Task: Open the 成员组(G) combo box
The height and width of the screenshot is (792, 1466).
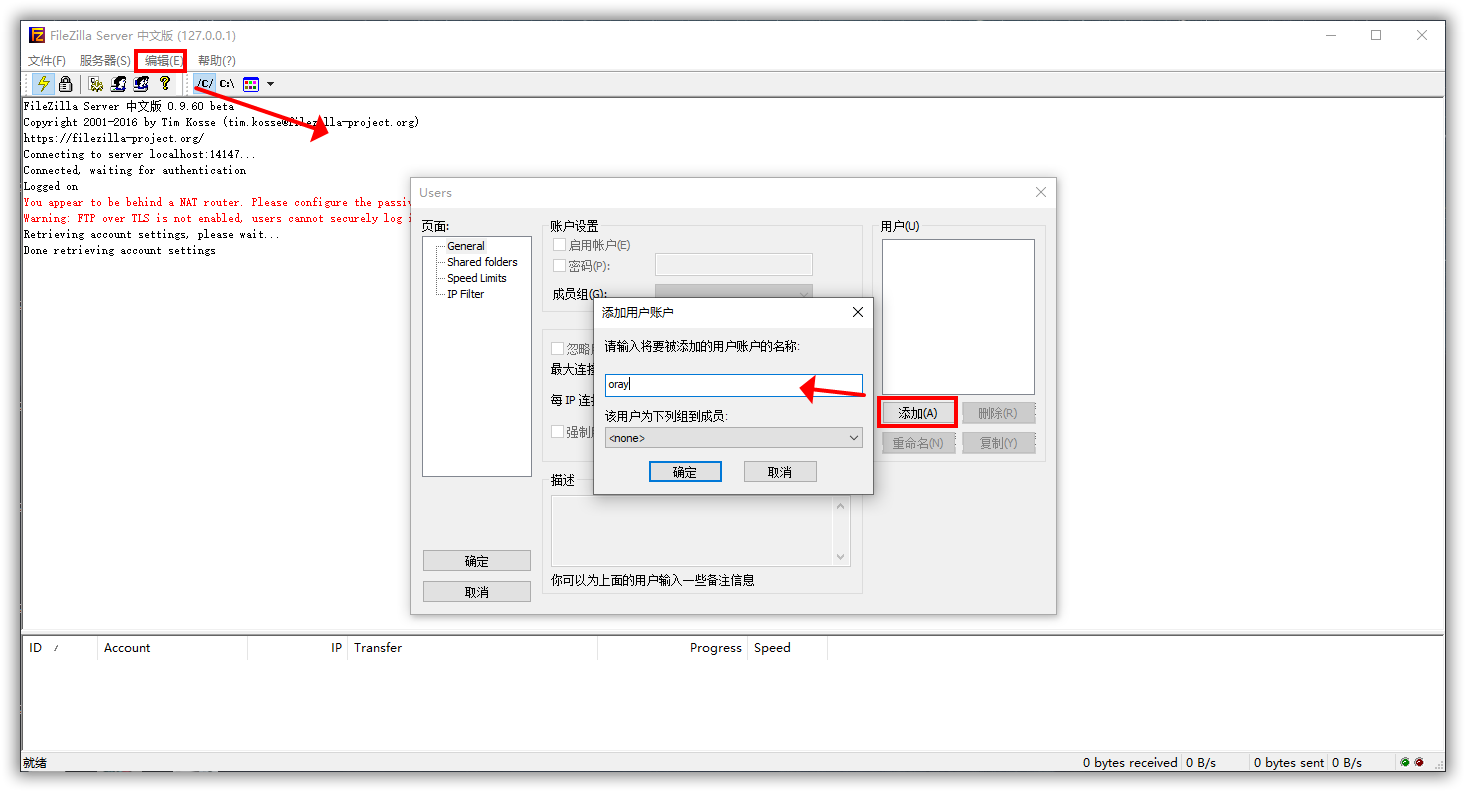Action: pyautogui.click(x=734, y=293)
